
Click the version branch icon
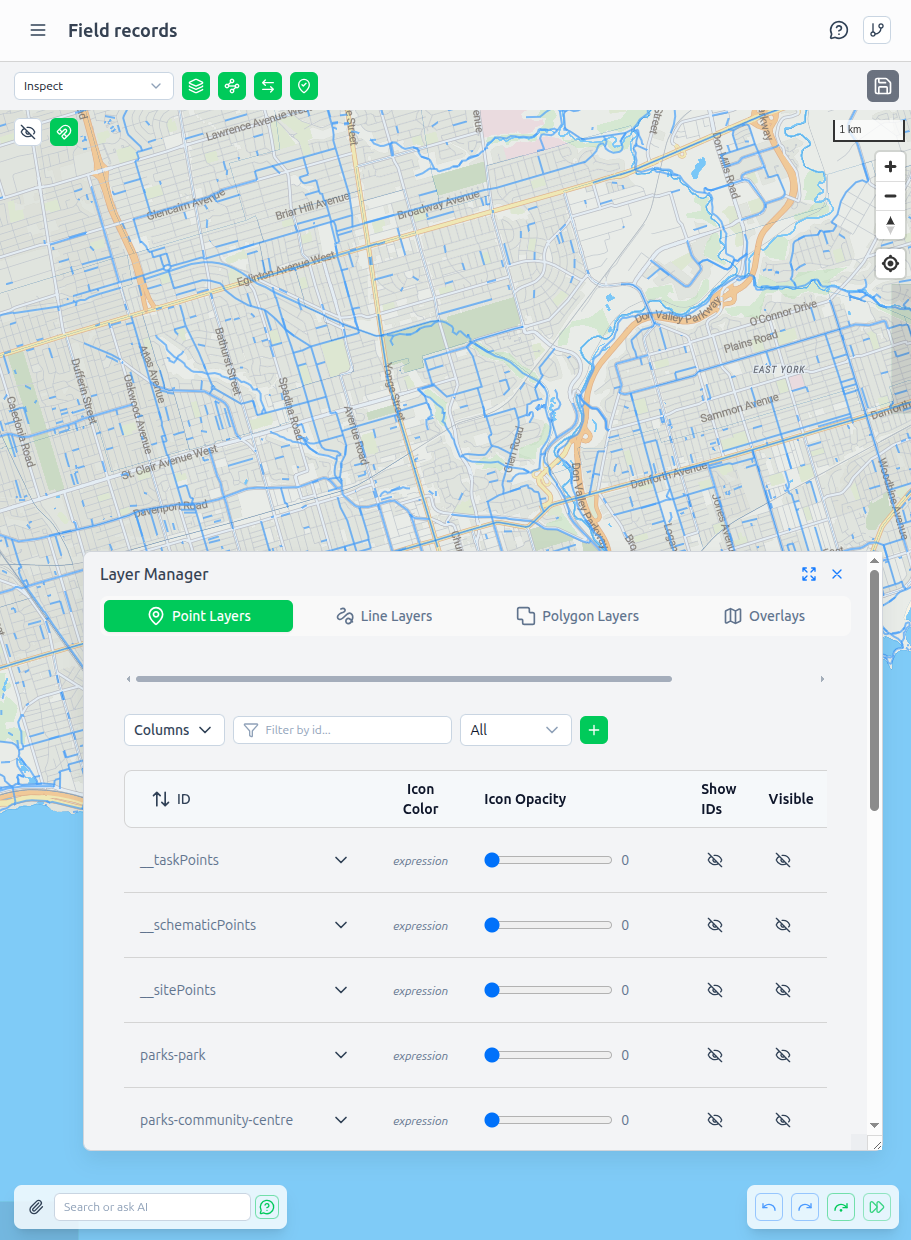point(876,30)
